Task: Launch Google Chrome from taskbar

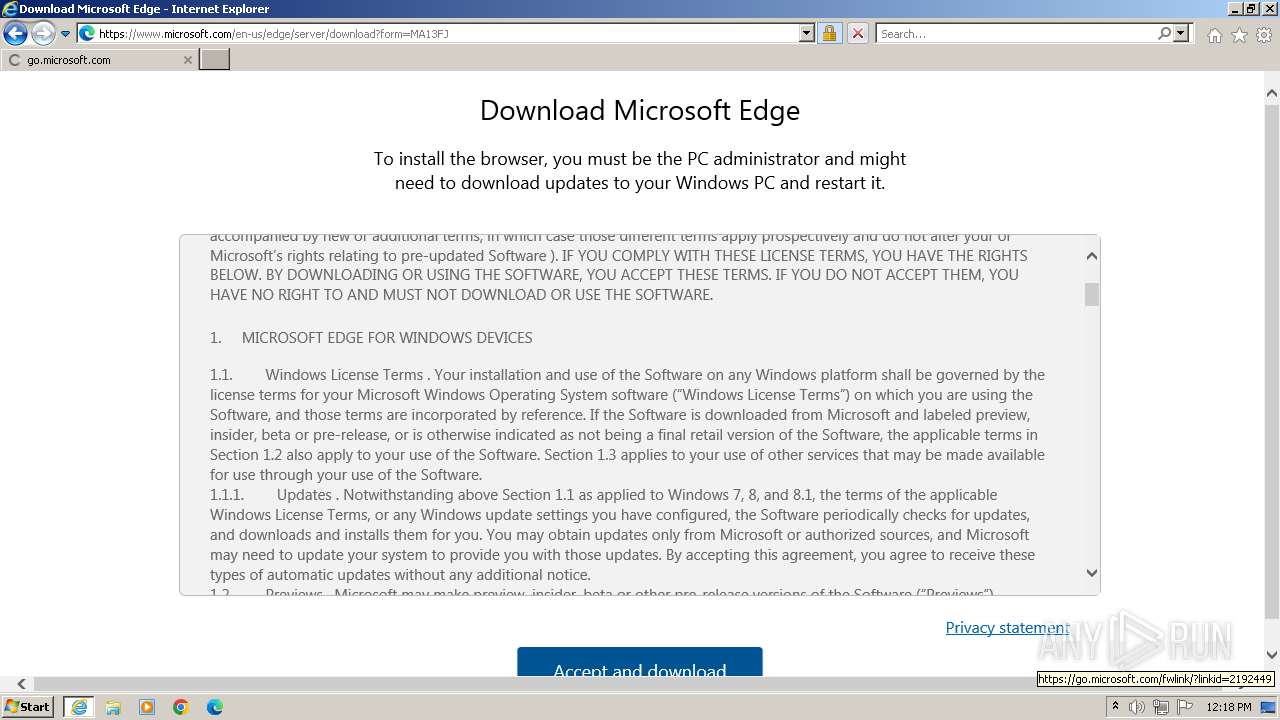Action: (181, 707)
